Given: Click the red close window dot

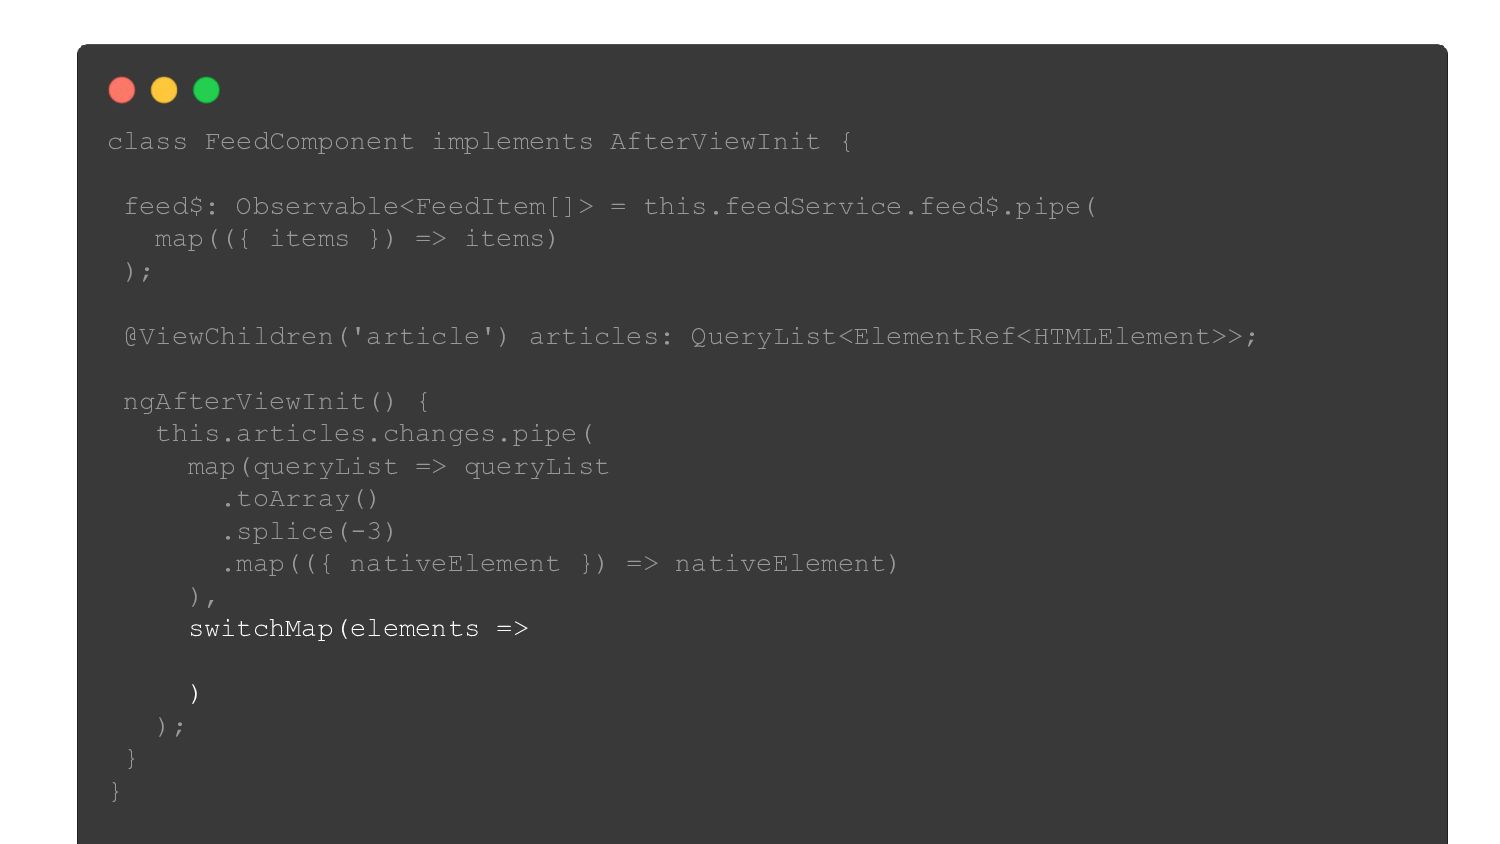Looking at the screenshot, I should [x=122, y=90].
